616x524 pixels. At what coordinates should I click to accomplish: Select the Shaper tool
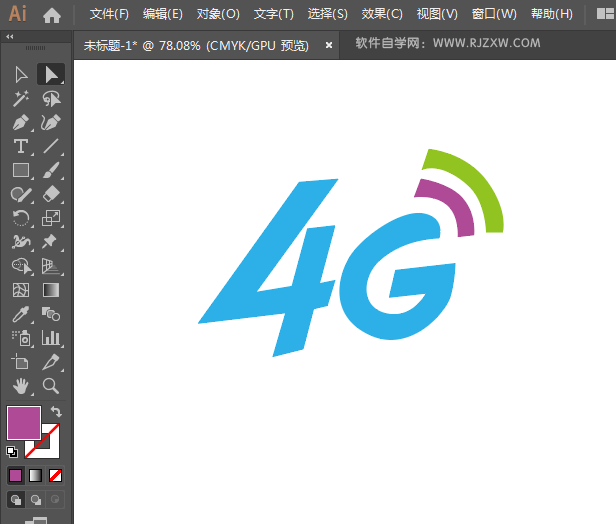21,194
